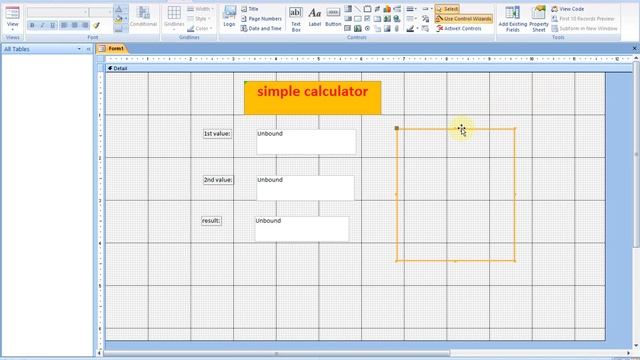Open the Line Type dropdown

point(411,18)
